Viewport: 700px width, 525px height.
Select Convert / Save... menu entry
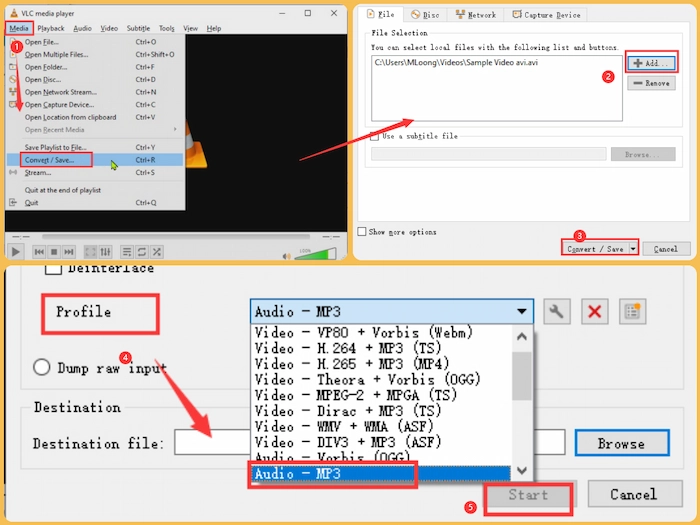(x=95, y=160)
